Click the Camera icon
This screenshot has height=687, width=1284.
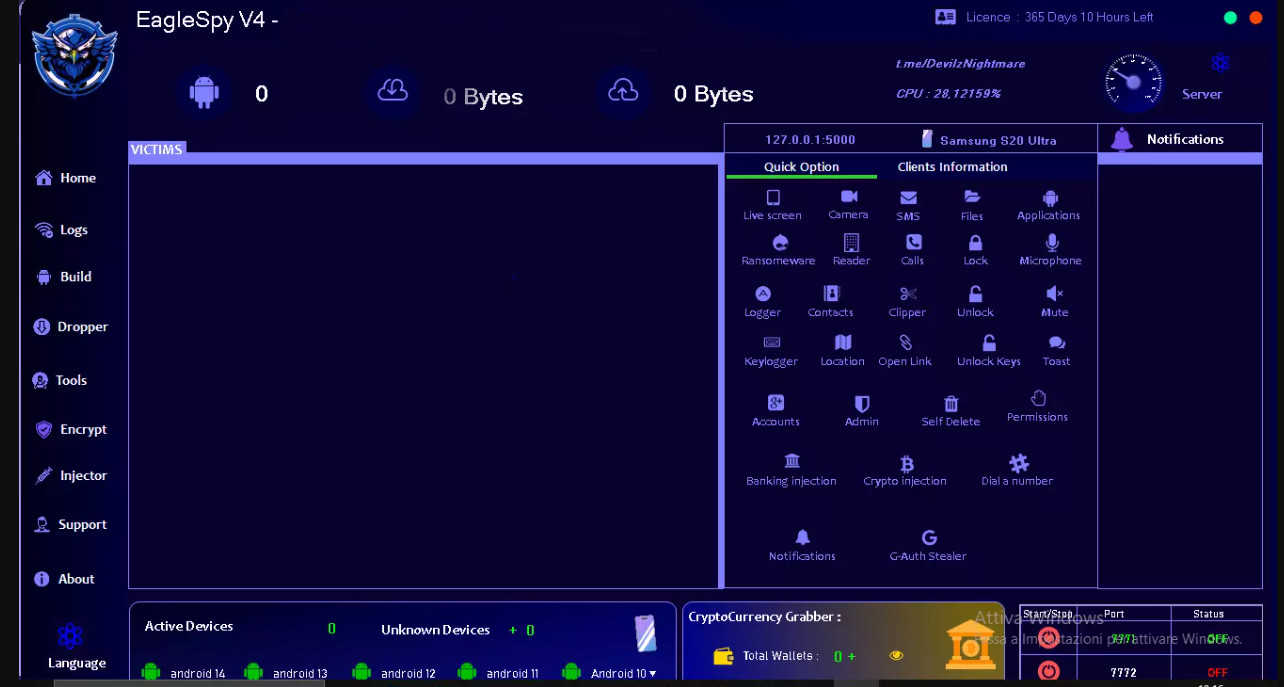849,196
